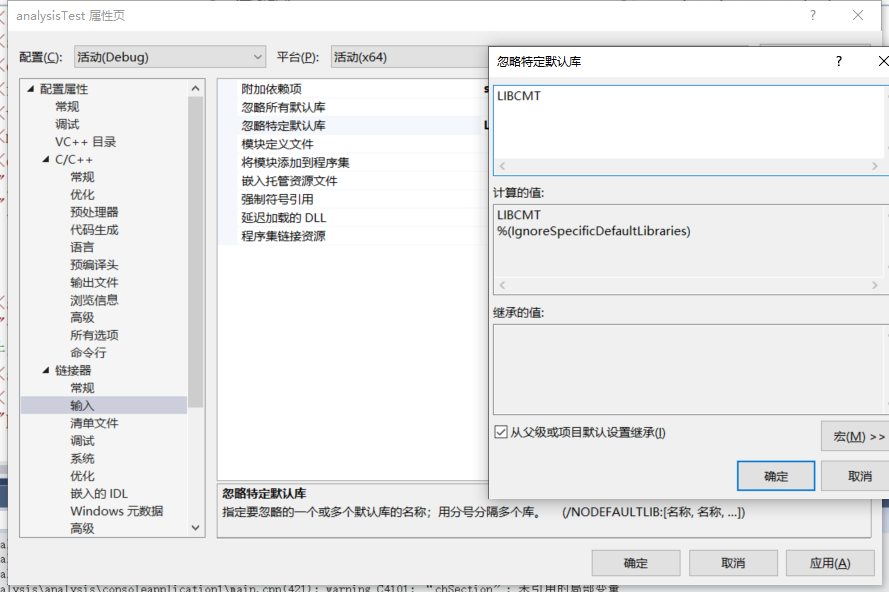
Task: Click the help question mark on 忽略特定默认库 dialog
Action: [x=838, y=61]
